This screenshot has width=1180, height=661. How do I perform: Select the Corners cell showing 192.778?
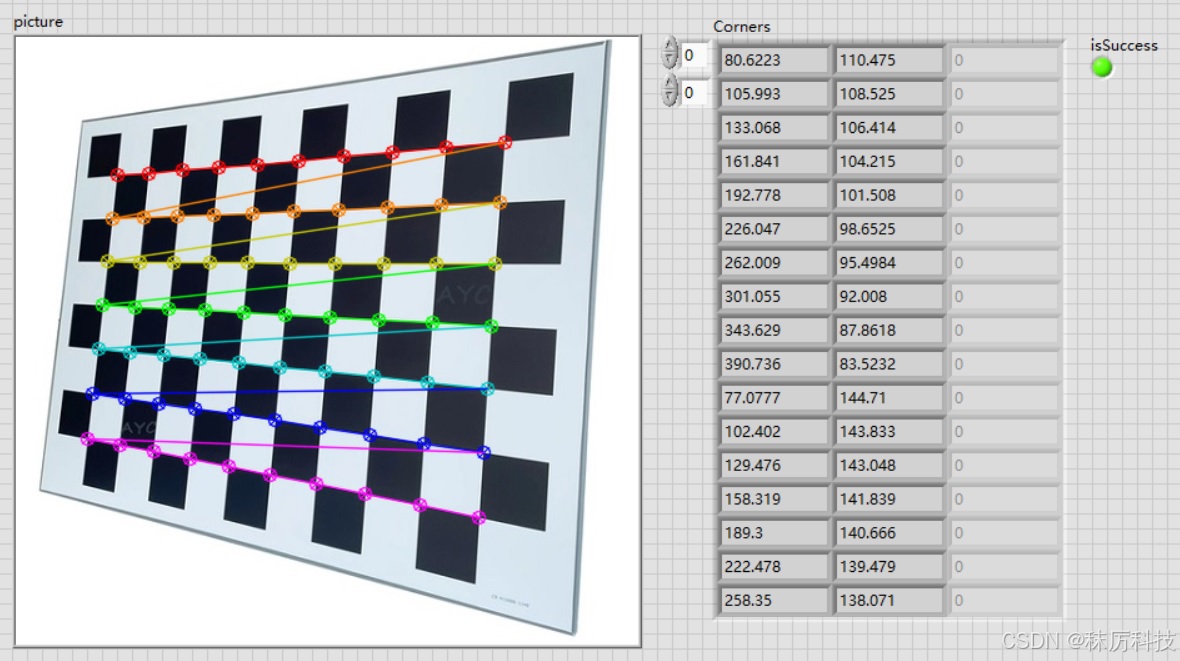tap(774, 195)
